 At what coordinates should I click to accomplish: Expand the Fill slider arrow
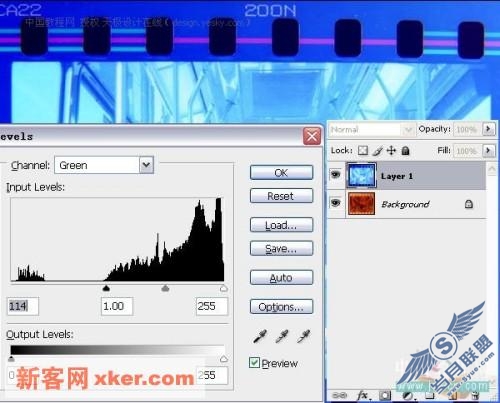click(488, 151)
